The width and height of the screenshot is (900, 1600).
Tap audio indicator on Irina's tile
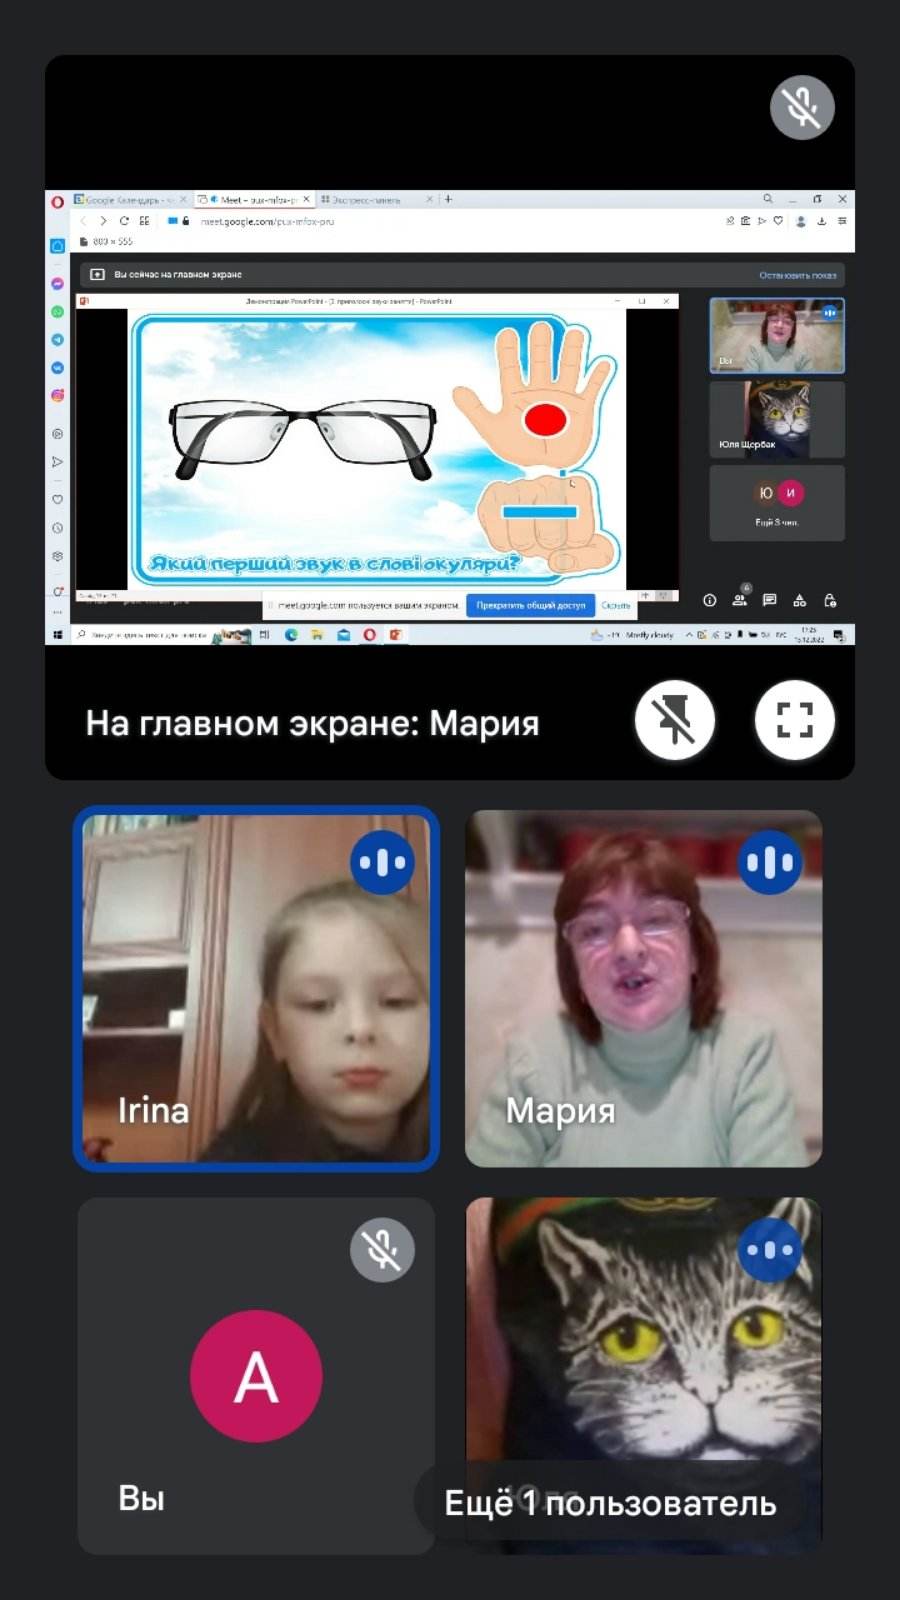click(x=382, y=862)
